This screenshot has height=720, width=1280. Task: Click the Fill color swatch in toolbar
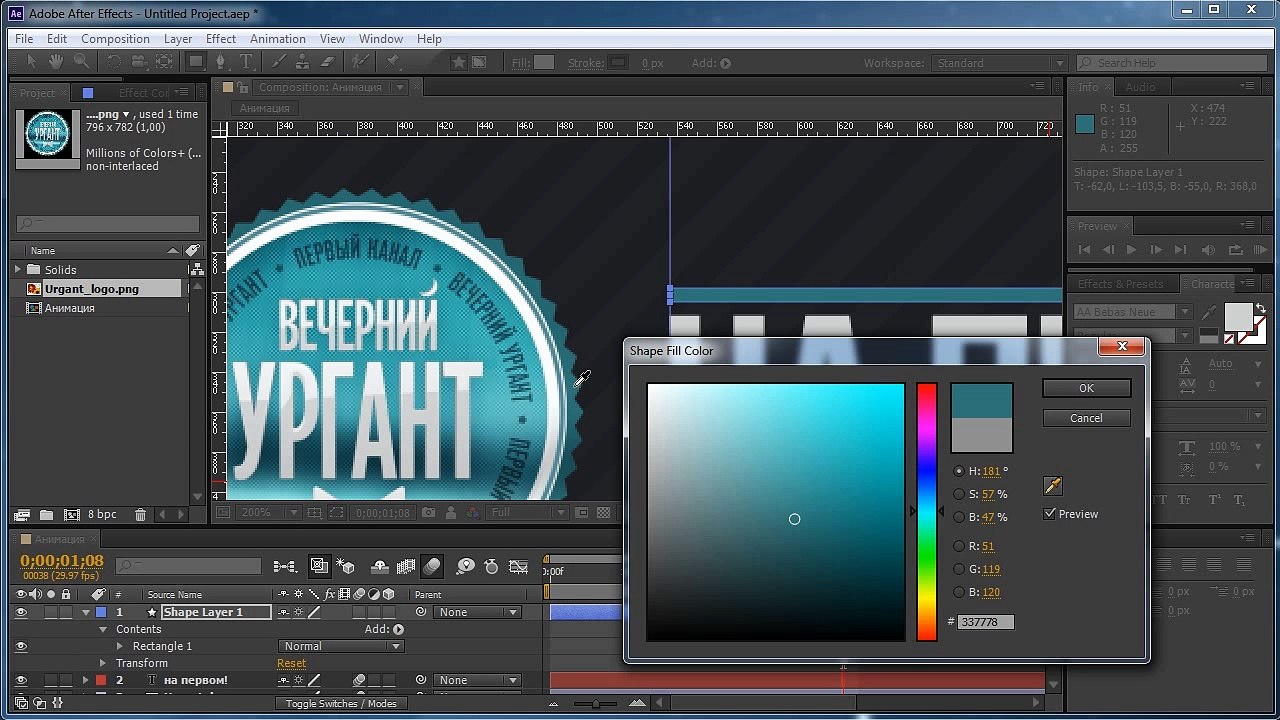coord(544,63)
